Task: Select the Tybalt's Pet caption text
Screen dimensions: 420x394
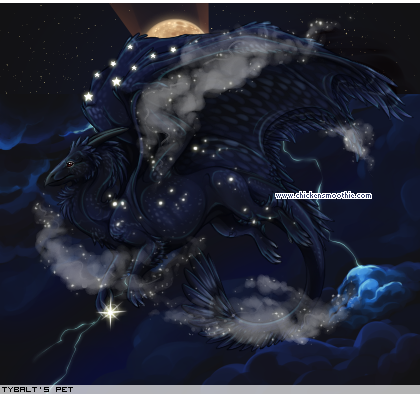Action: [37, 389]
